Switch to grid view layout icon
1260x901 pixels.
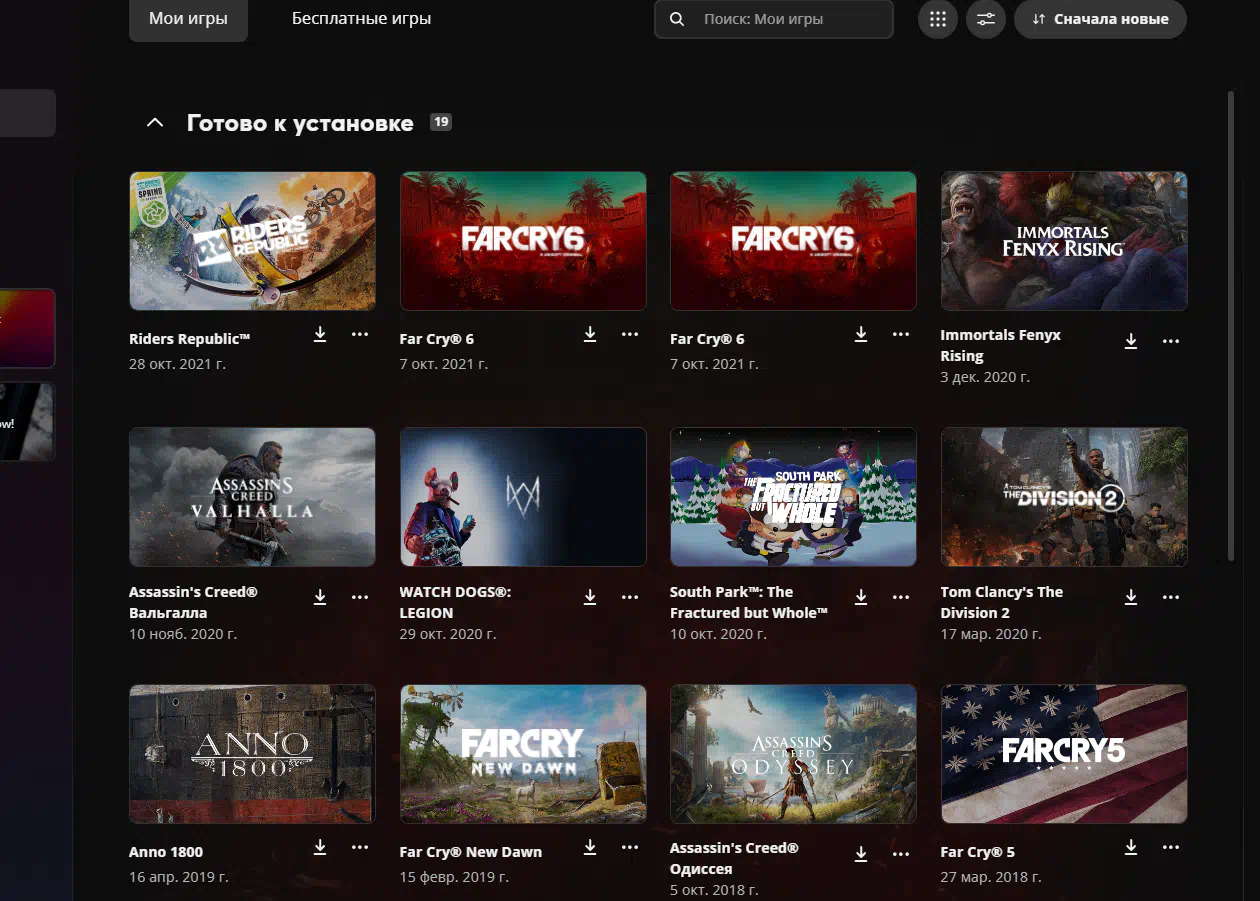937,19
